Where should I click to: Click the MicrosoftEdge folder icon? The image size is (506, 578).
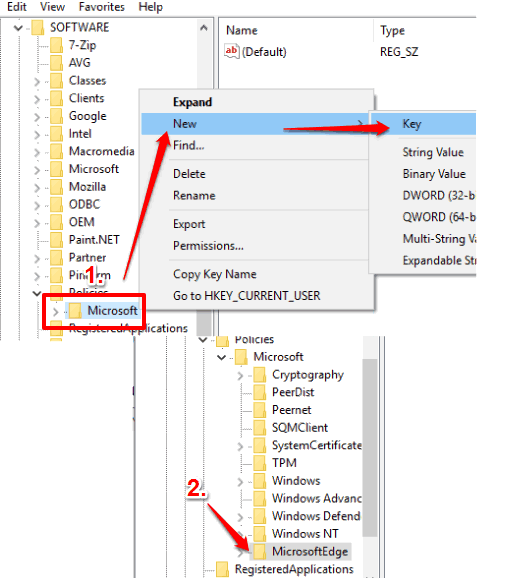[259, 551]
